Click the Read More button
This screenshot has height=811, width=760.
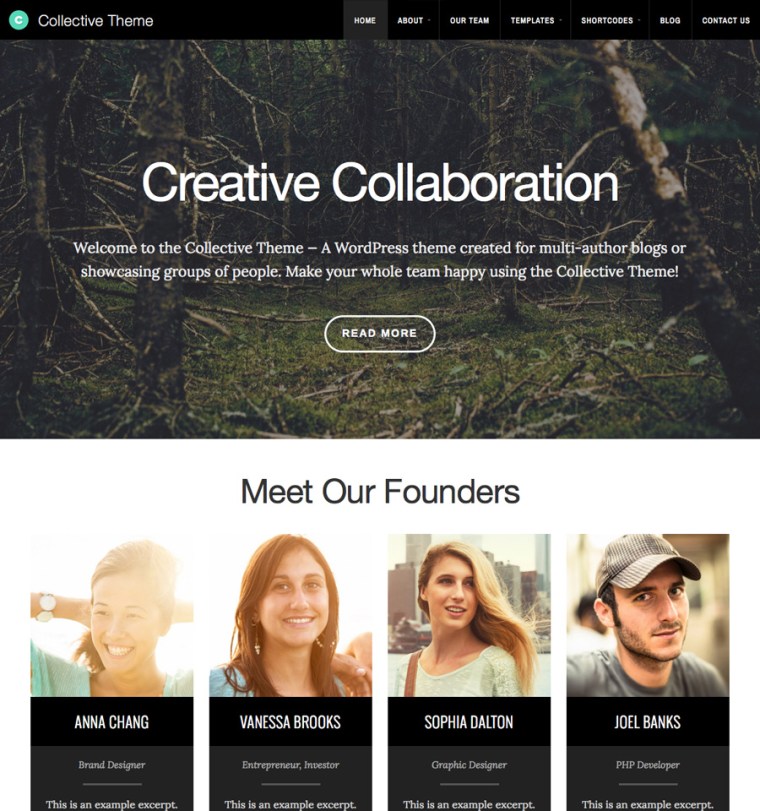tap(380, 334)
